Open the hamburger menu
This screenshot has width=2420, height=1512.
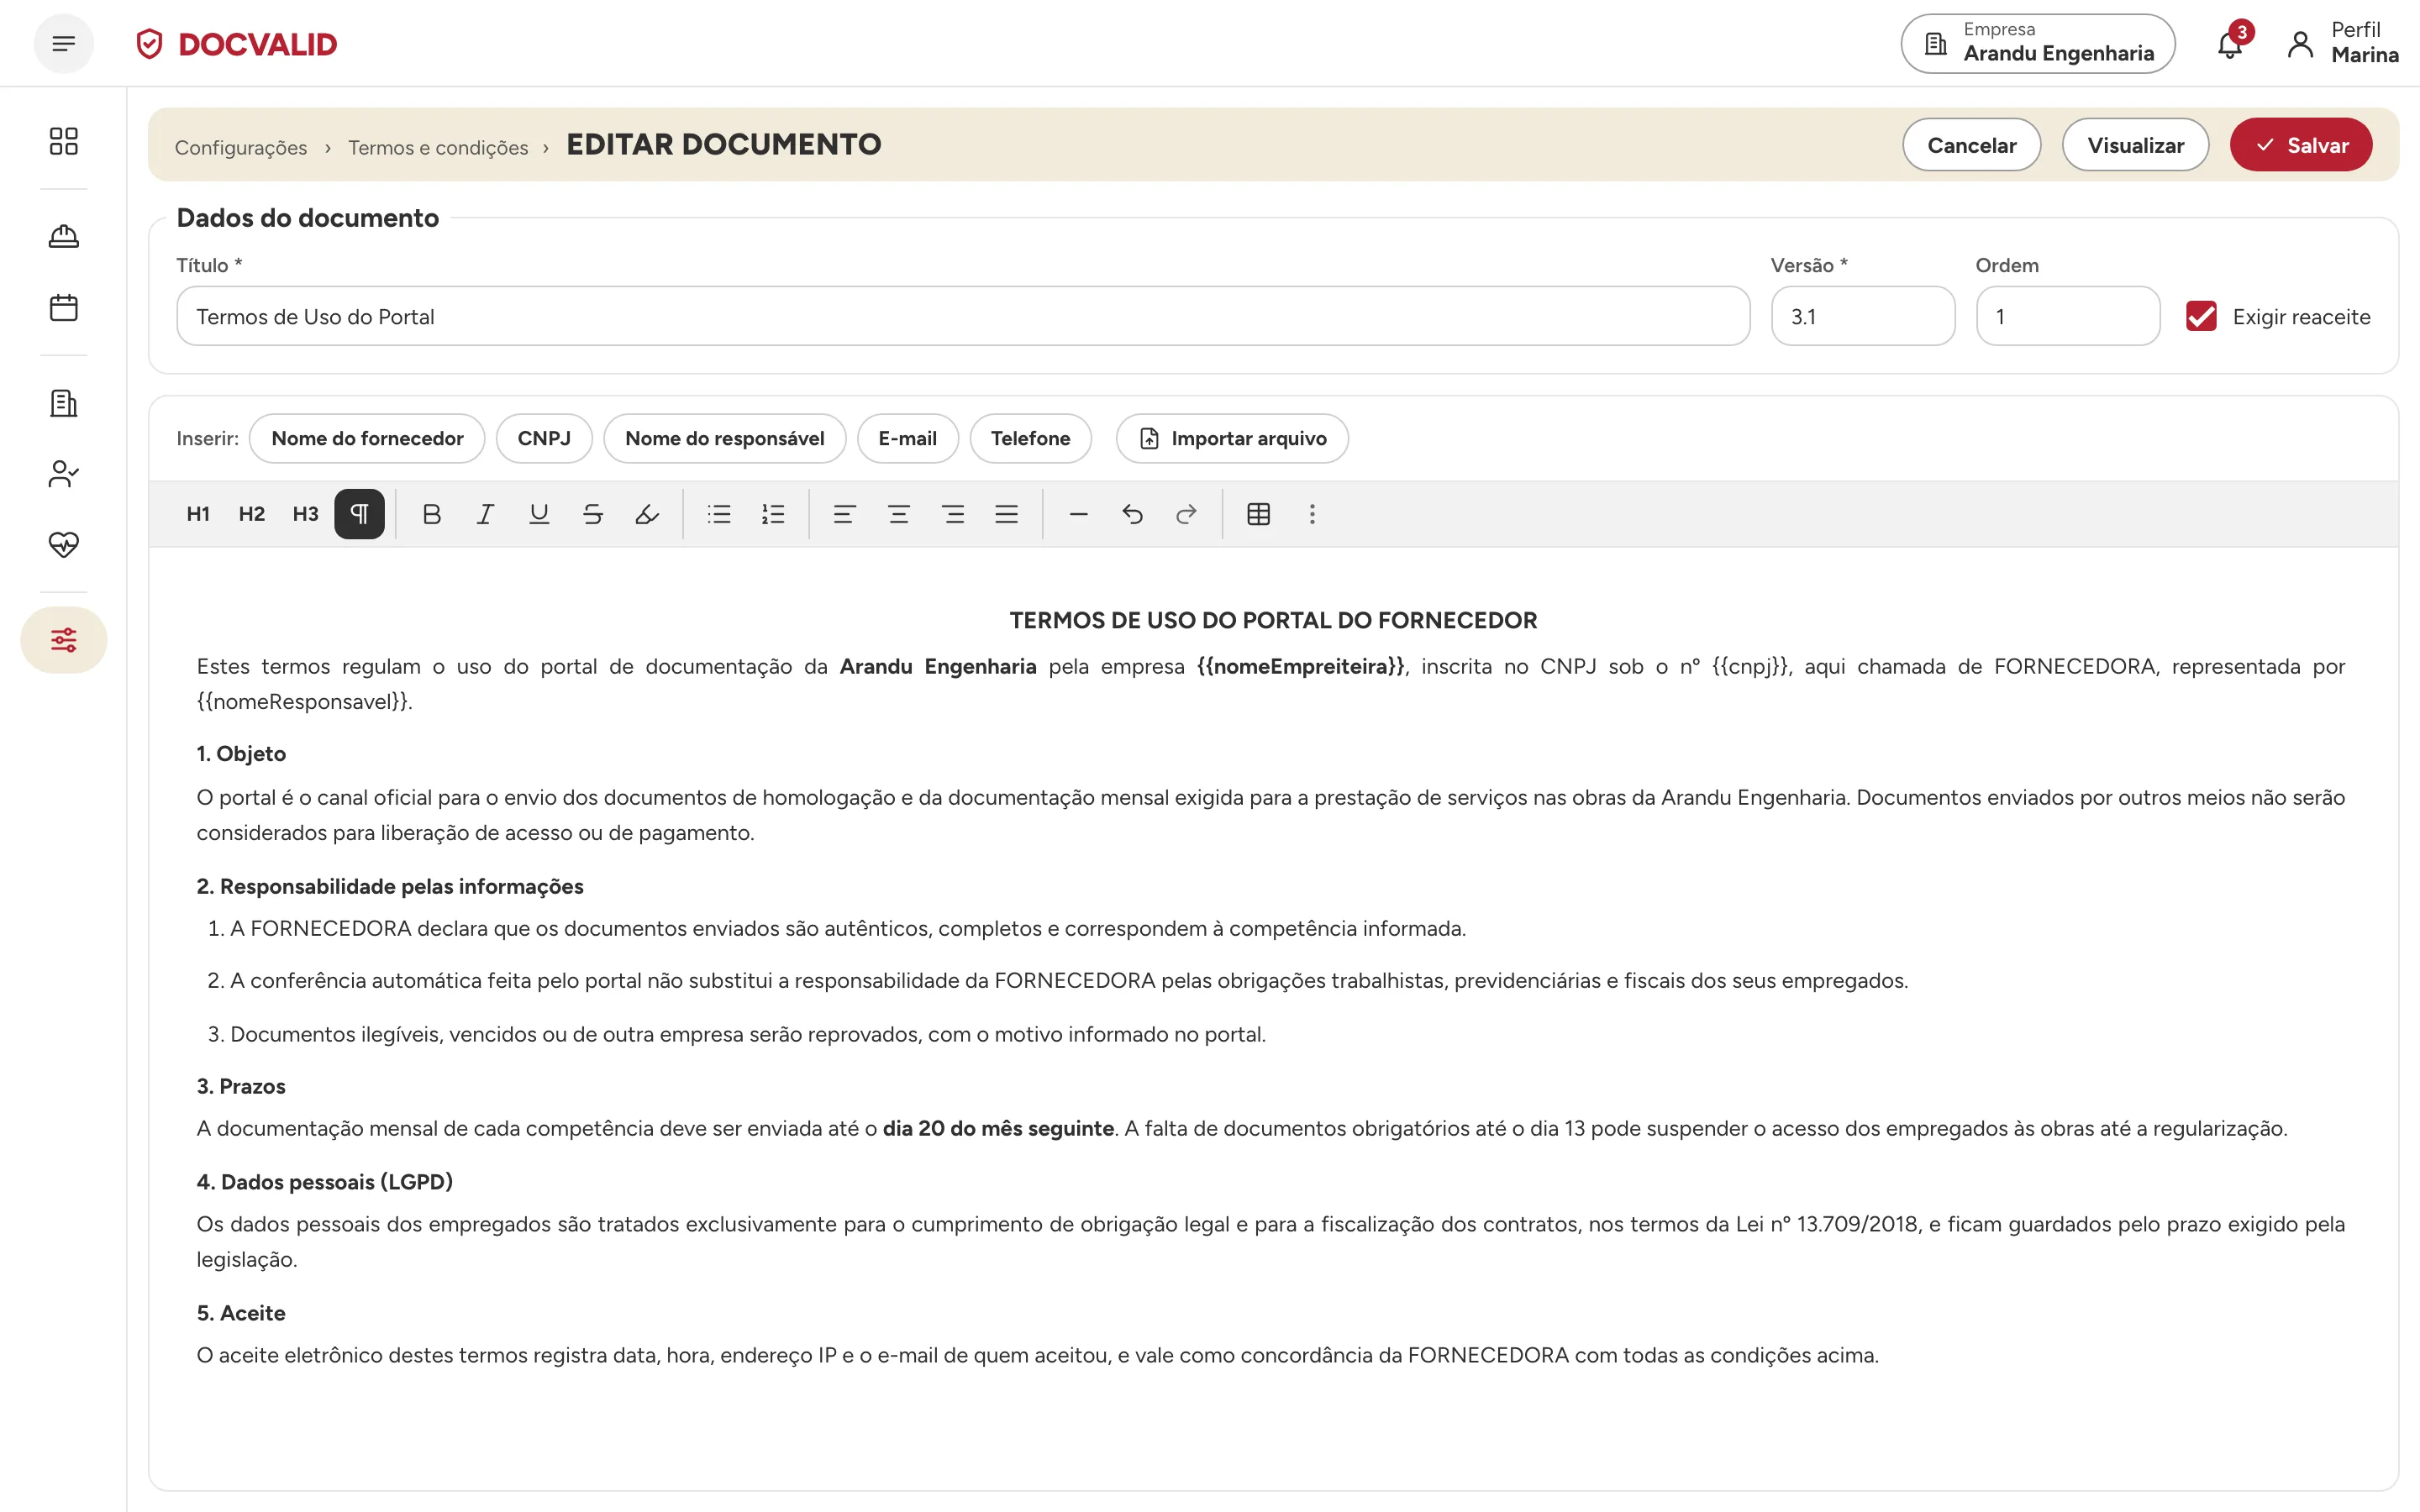64,44
